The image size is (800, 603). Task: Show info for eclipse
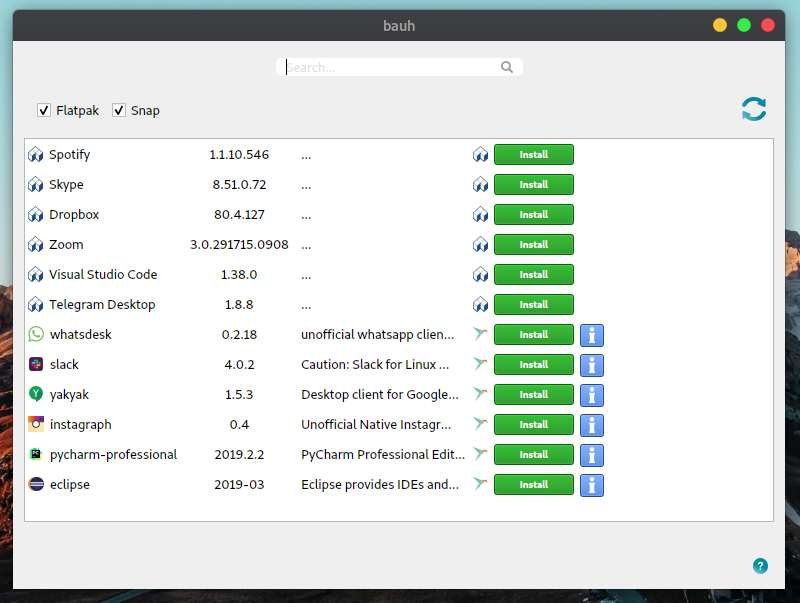592,485
